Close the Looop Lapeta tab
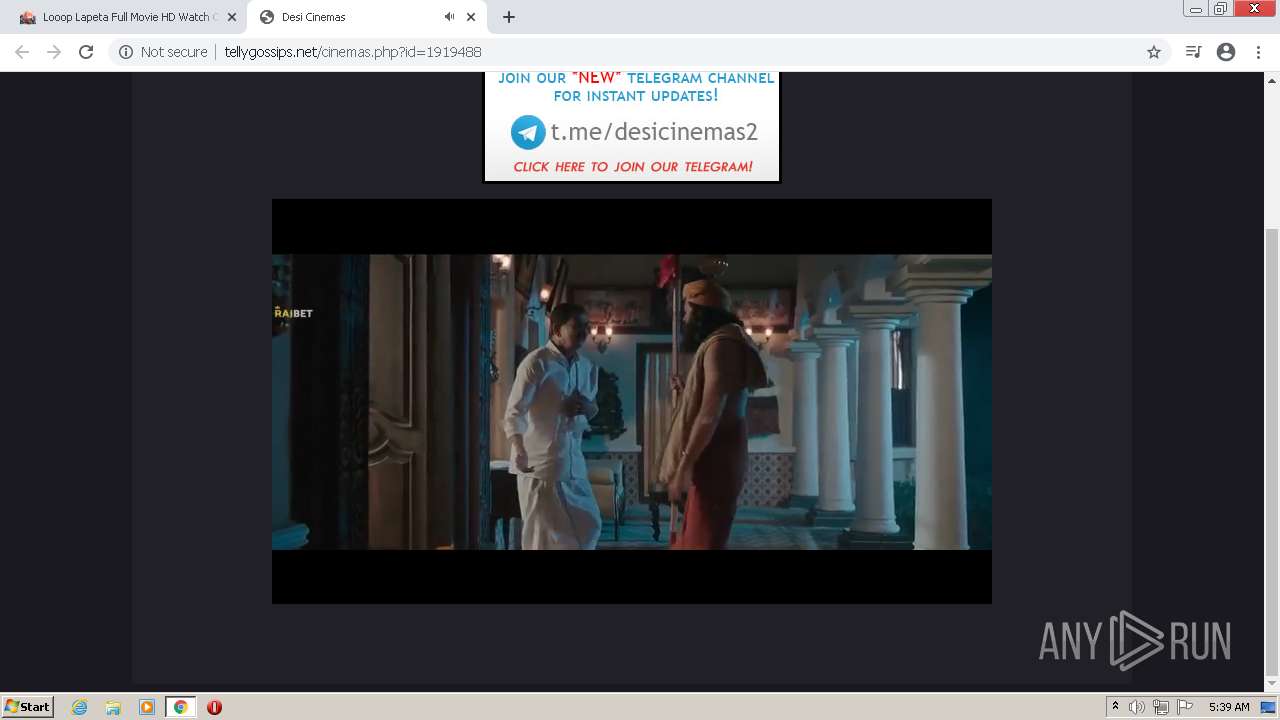This screenshot has height=720, width=1280. pos(232,17)
